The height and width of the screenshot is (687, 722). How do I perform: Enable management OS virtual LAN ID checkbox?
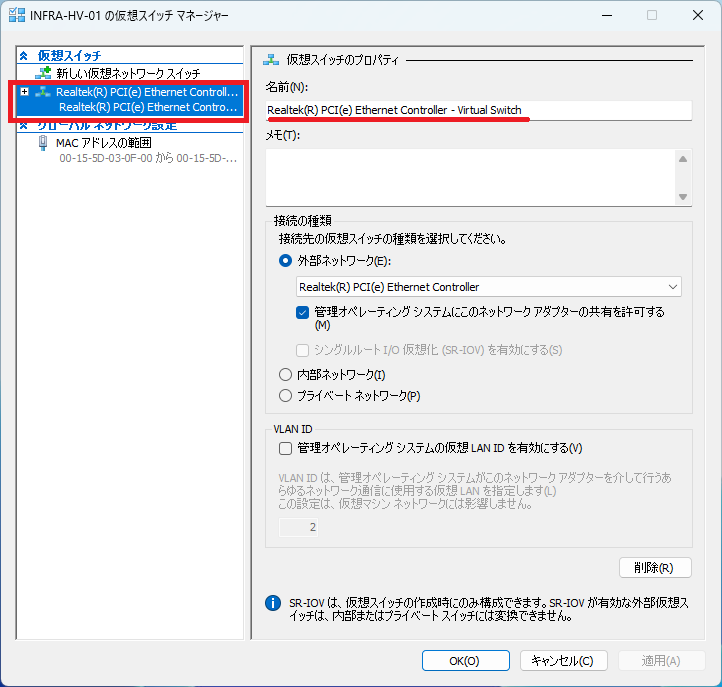[x=285, y=448]
